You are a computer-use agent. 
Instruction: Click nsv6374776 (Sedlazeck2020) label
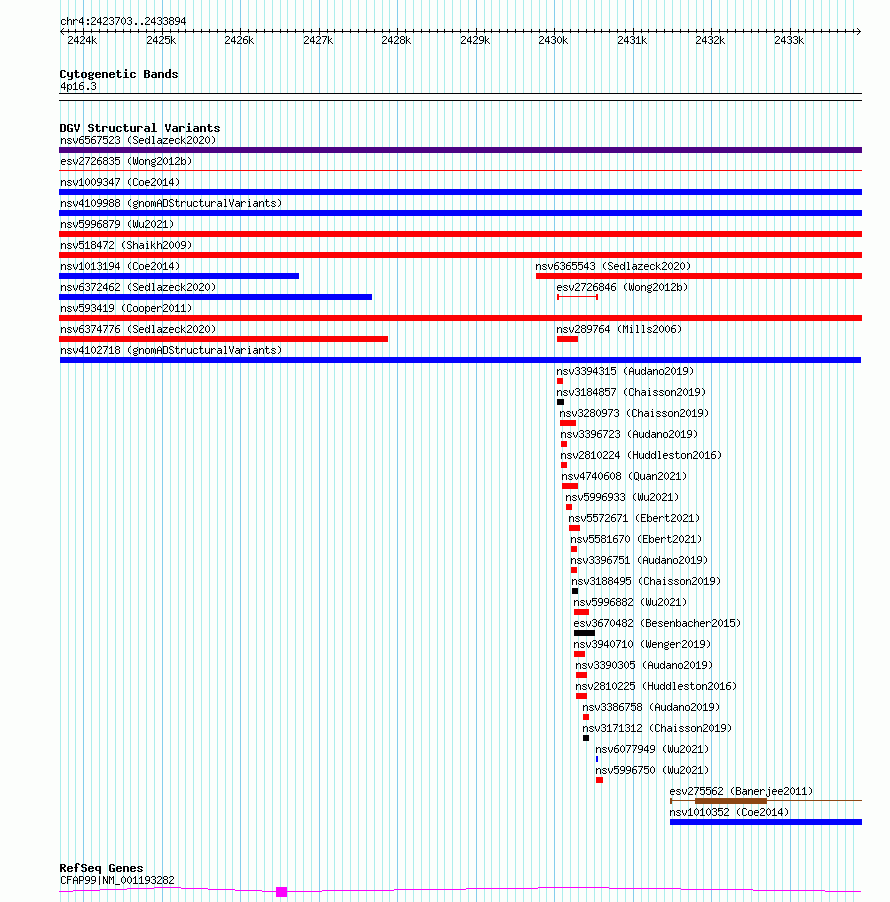click(x=138, y=330)
